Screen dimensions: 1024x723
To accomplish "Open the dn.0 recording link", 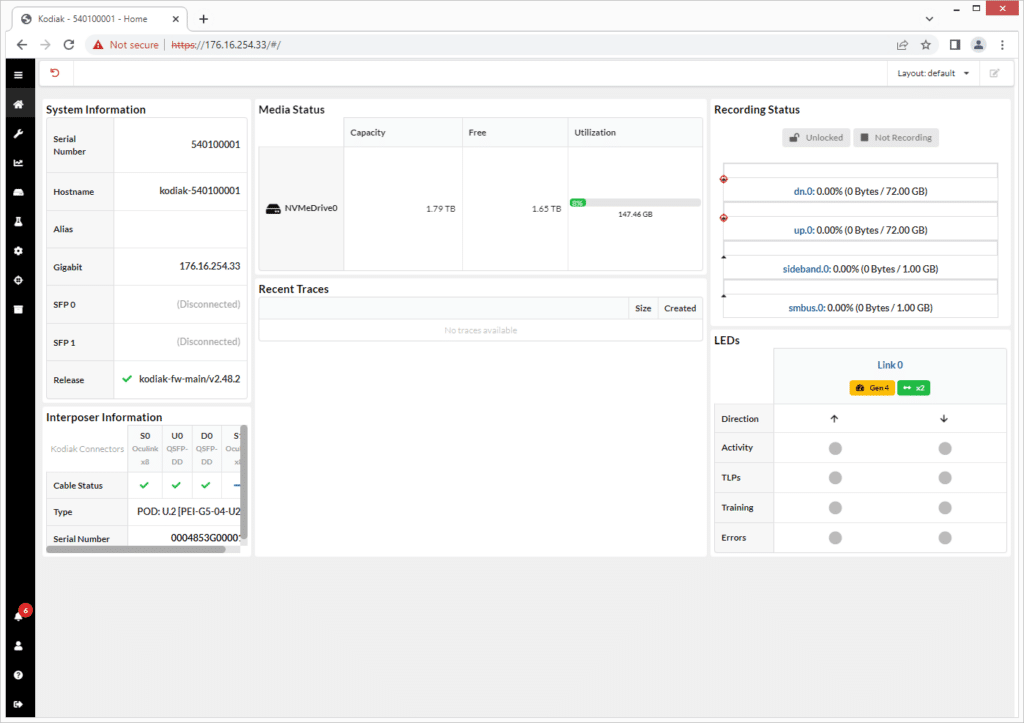I will pos(803,191).
